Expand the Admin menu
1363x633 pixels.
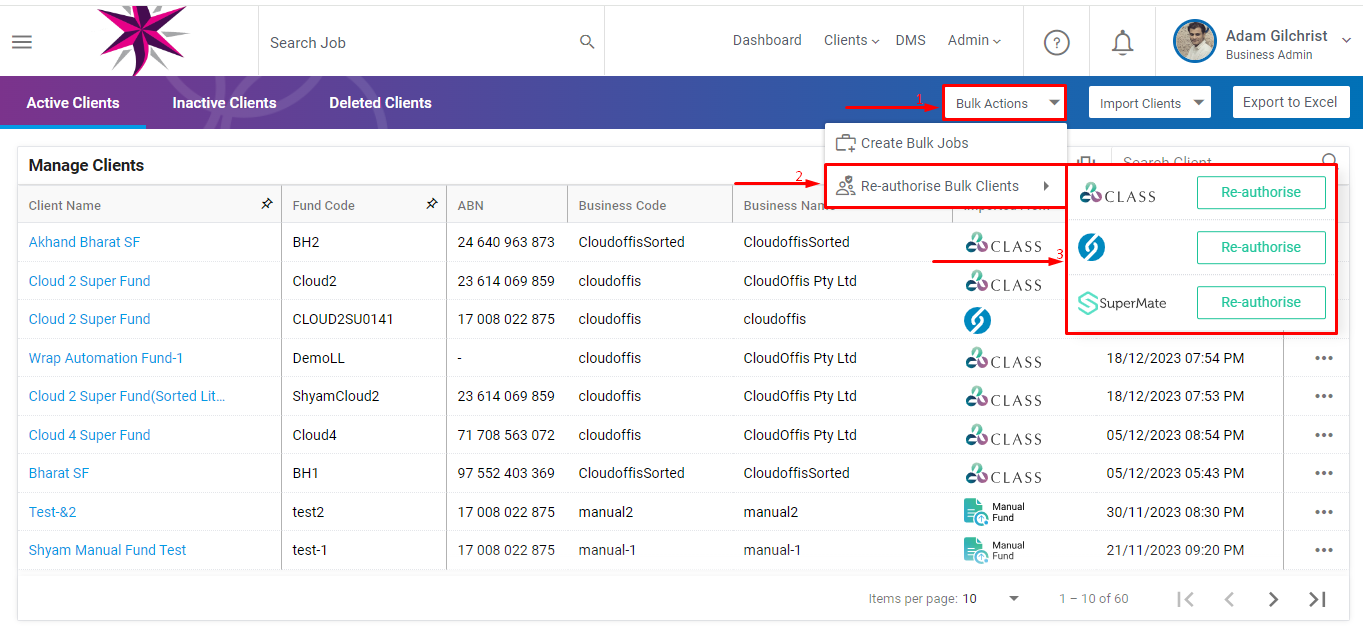pyautogui.click(x=974, y=41)
